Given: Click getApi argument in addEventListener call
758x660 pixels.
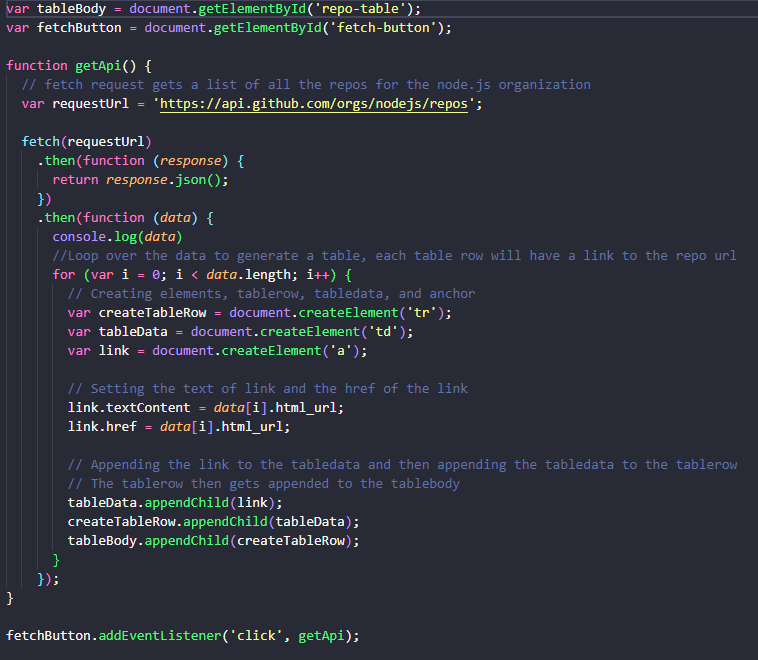Looking at the screenshot, I should 321,635.
